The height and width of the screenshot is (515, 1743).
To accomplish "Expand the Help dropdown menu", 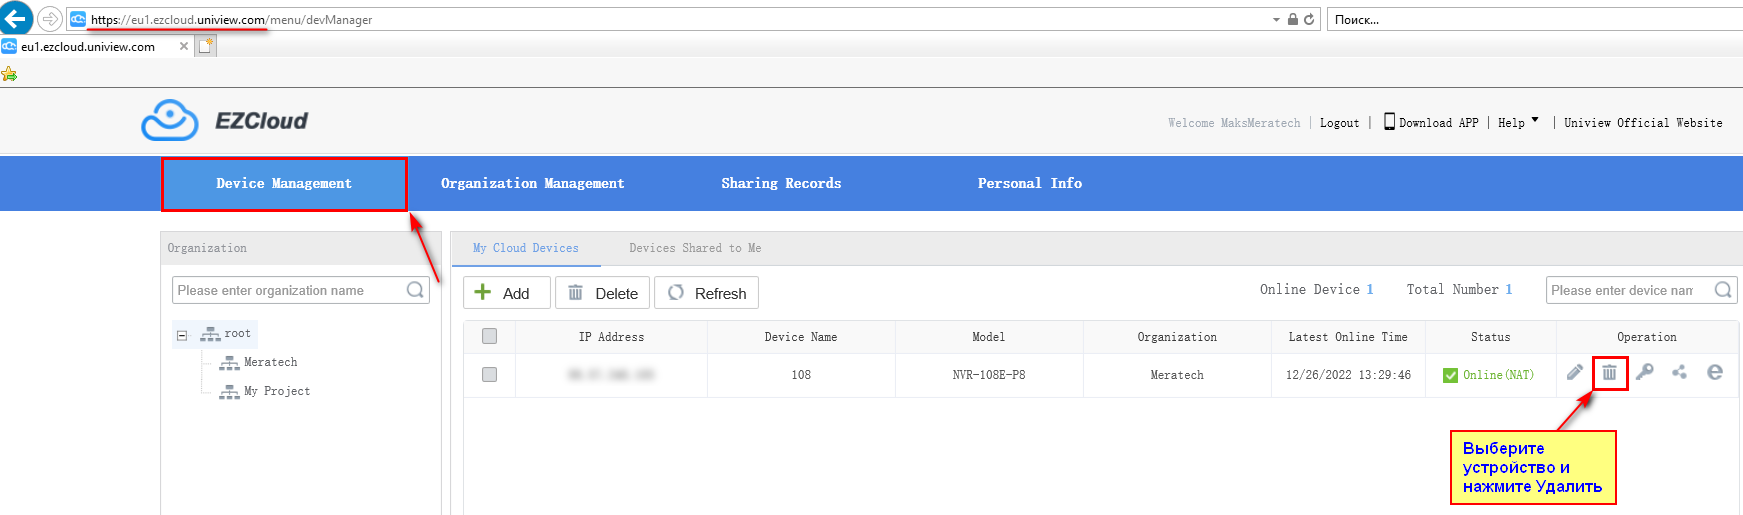I will pyautogui.click(x=1518, y=122).
